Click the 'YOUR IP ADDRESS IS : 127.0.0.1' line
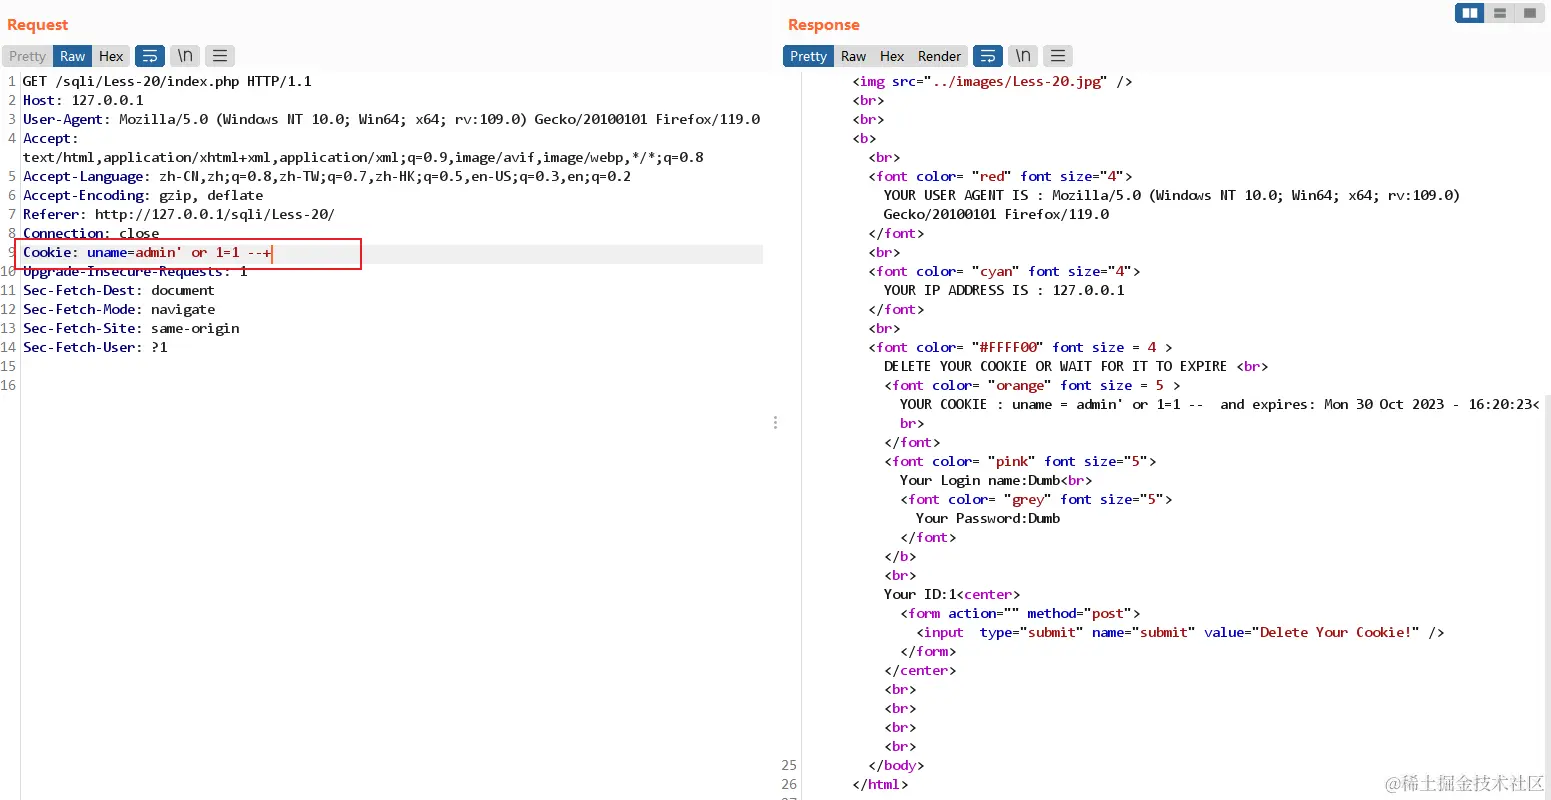The width and height of the screenshot is (1551, 800). [1004, 290]
